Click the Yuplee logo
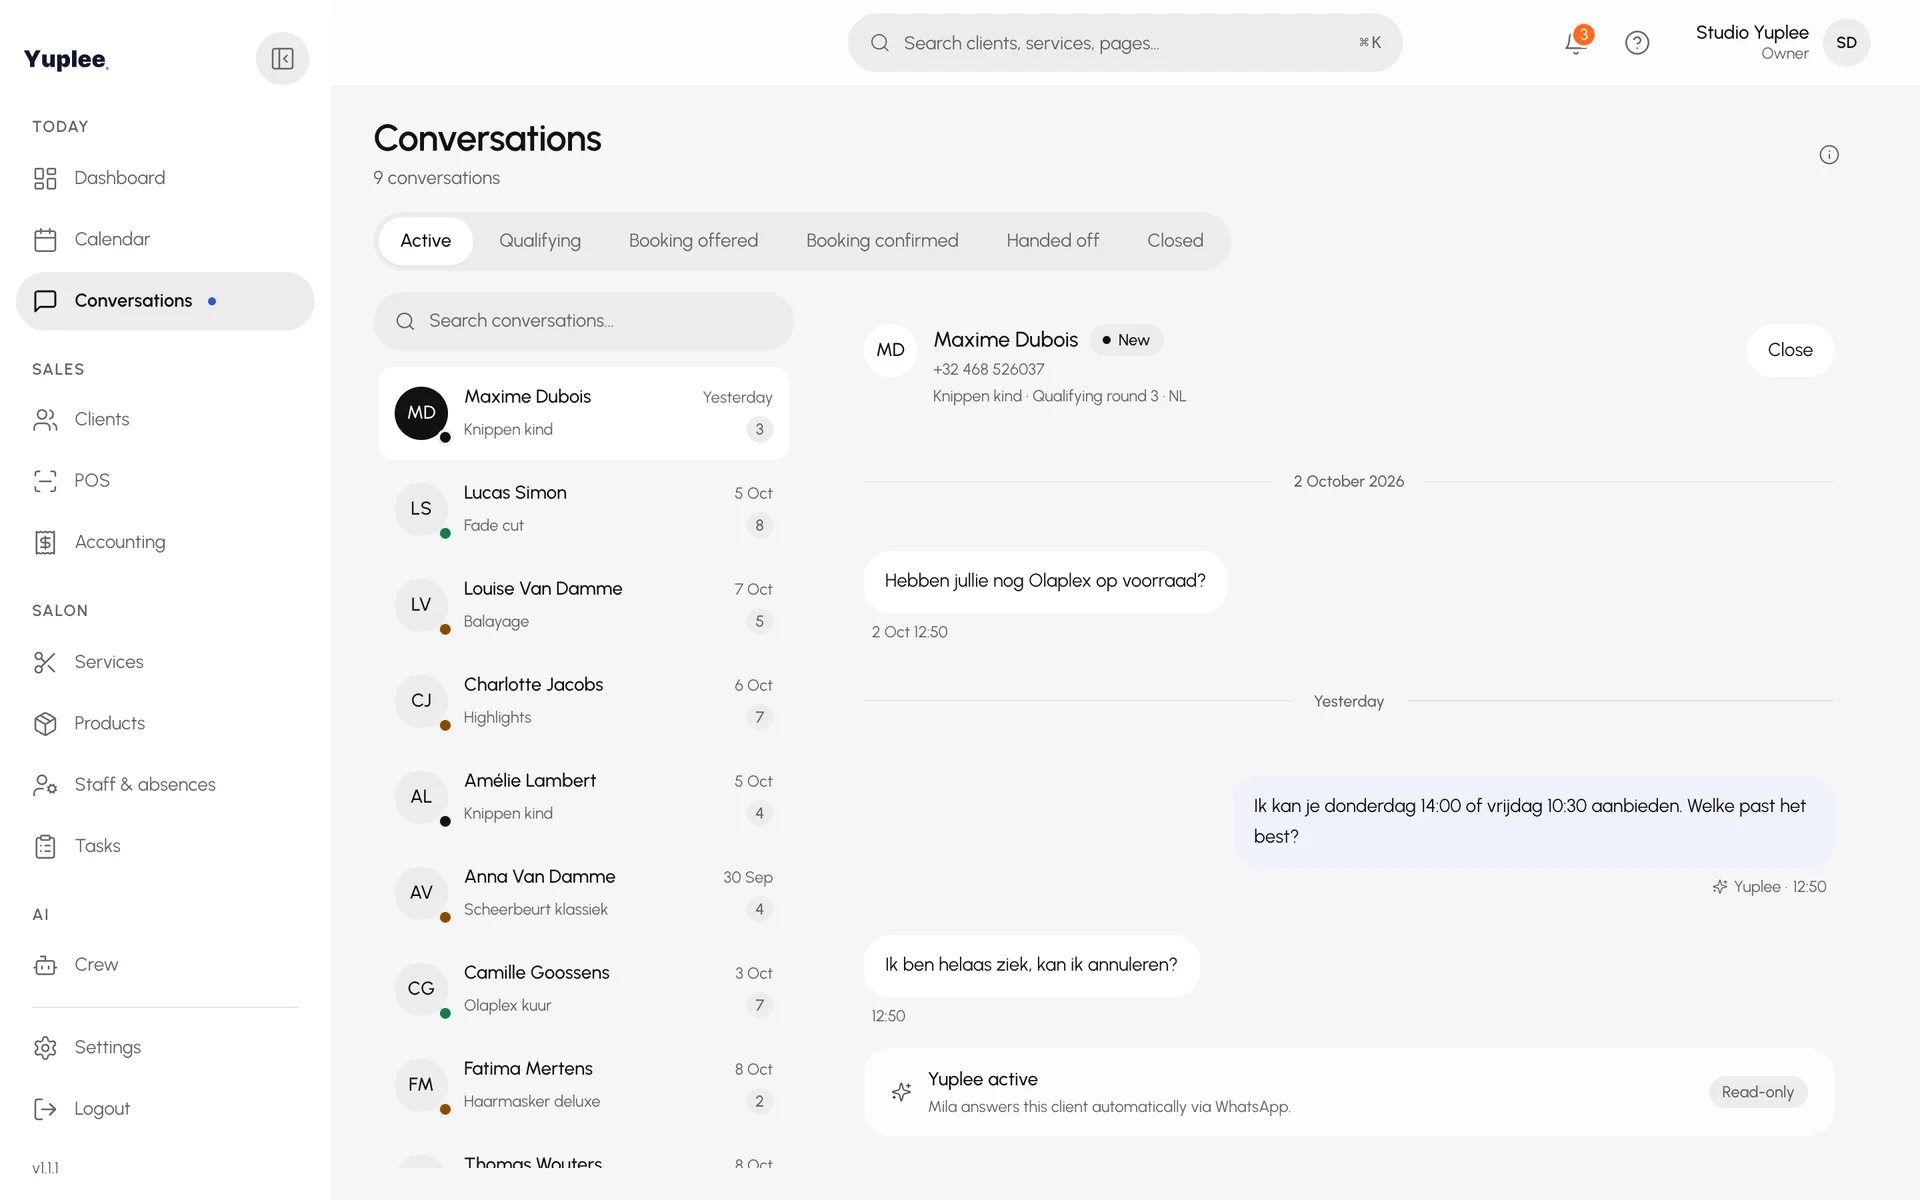 [66, 59]
